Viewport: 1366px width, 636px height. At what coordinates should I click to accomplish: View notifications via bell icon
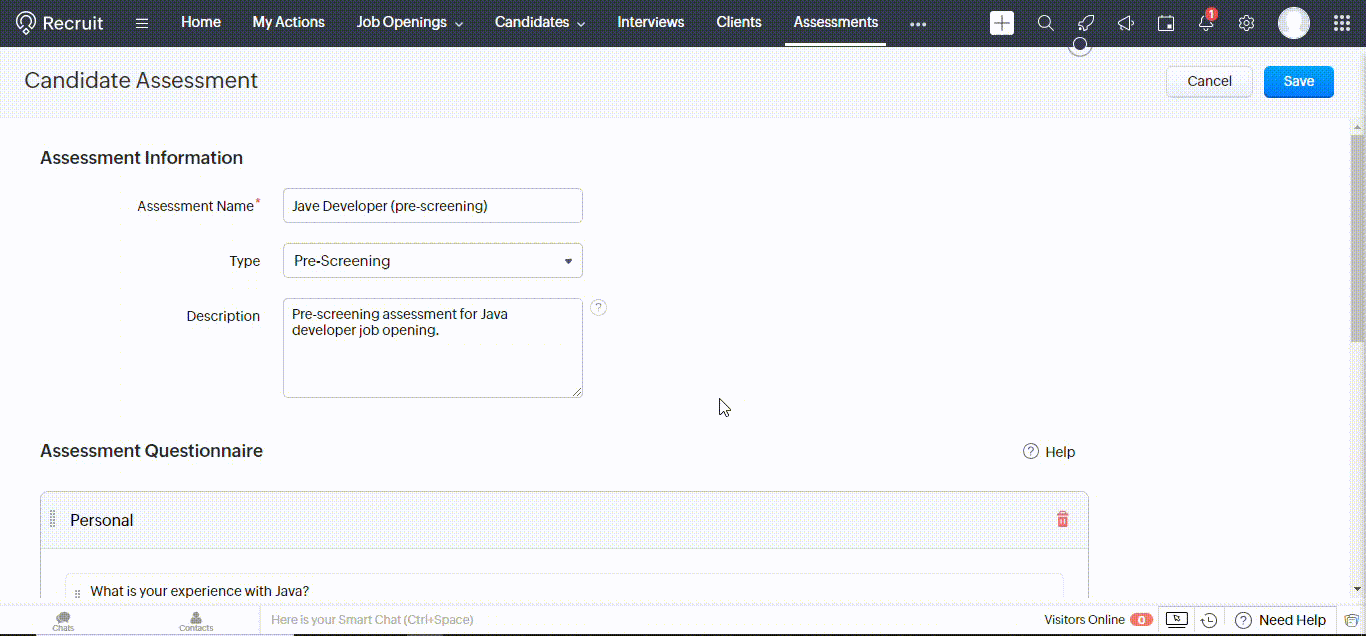click(x=1206, y=23)
